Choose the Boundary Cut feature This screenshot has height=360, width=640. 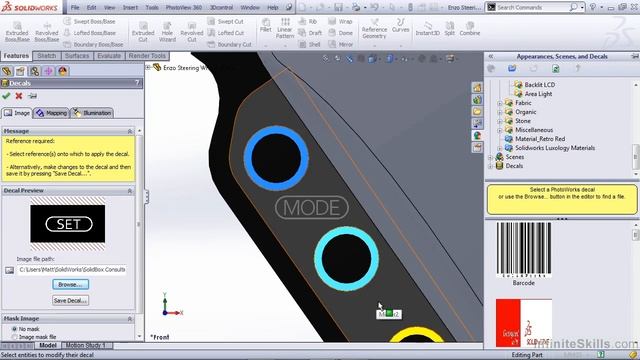pos(229,44)
